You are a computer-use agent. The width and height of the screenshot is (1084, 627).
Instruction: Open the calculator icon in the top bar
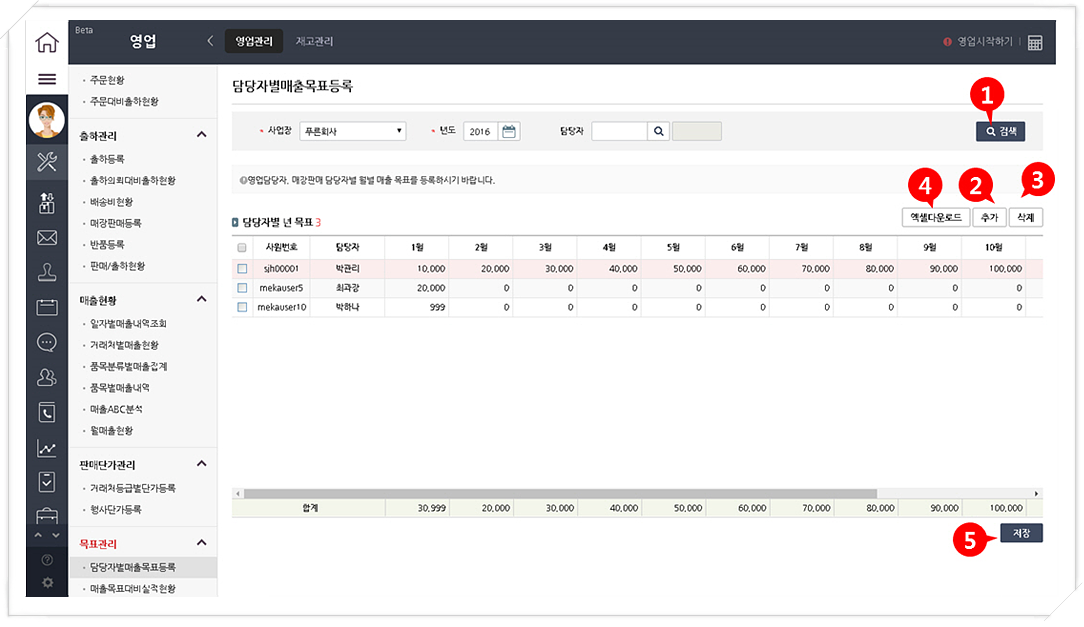[1035, 43]
